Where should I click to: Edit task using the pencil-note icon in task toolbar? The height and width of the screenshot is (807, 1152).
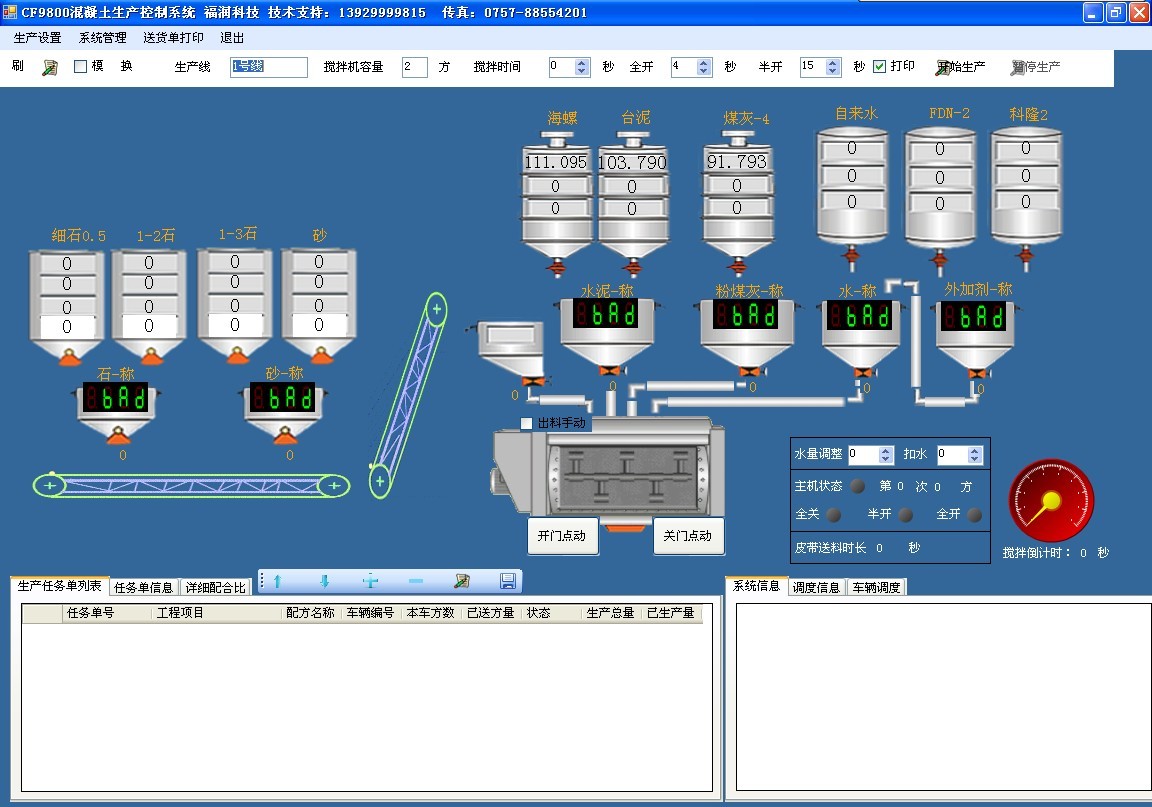(461, 581)
